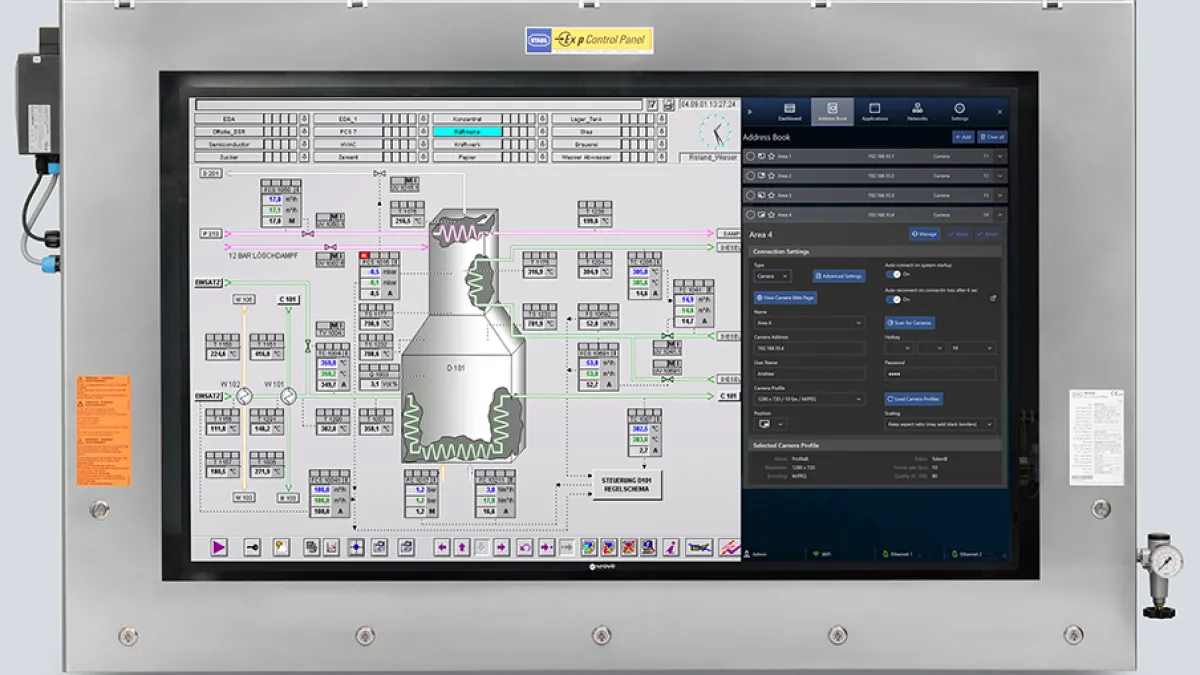Viewport: 1200px width, 675px height.
Task: Expand the Area 3 entry chevron
Action: coord(1000,195)
